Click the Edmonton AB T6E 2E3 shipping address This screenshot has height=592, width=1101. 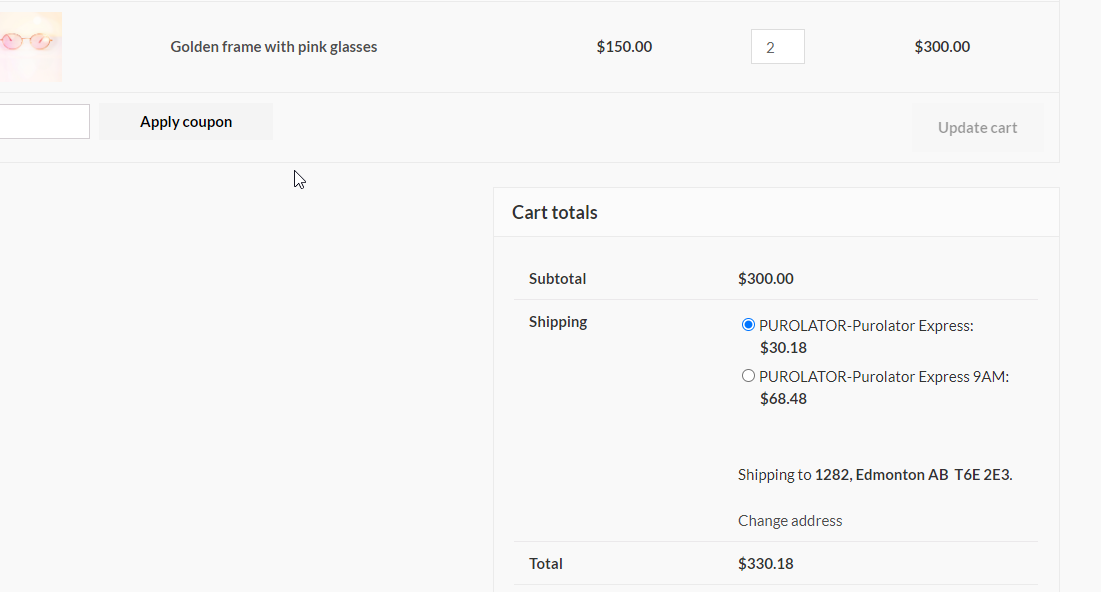click(x=913, y=475)
